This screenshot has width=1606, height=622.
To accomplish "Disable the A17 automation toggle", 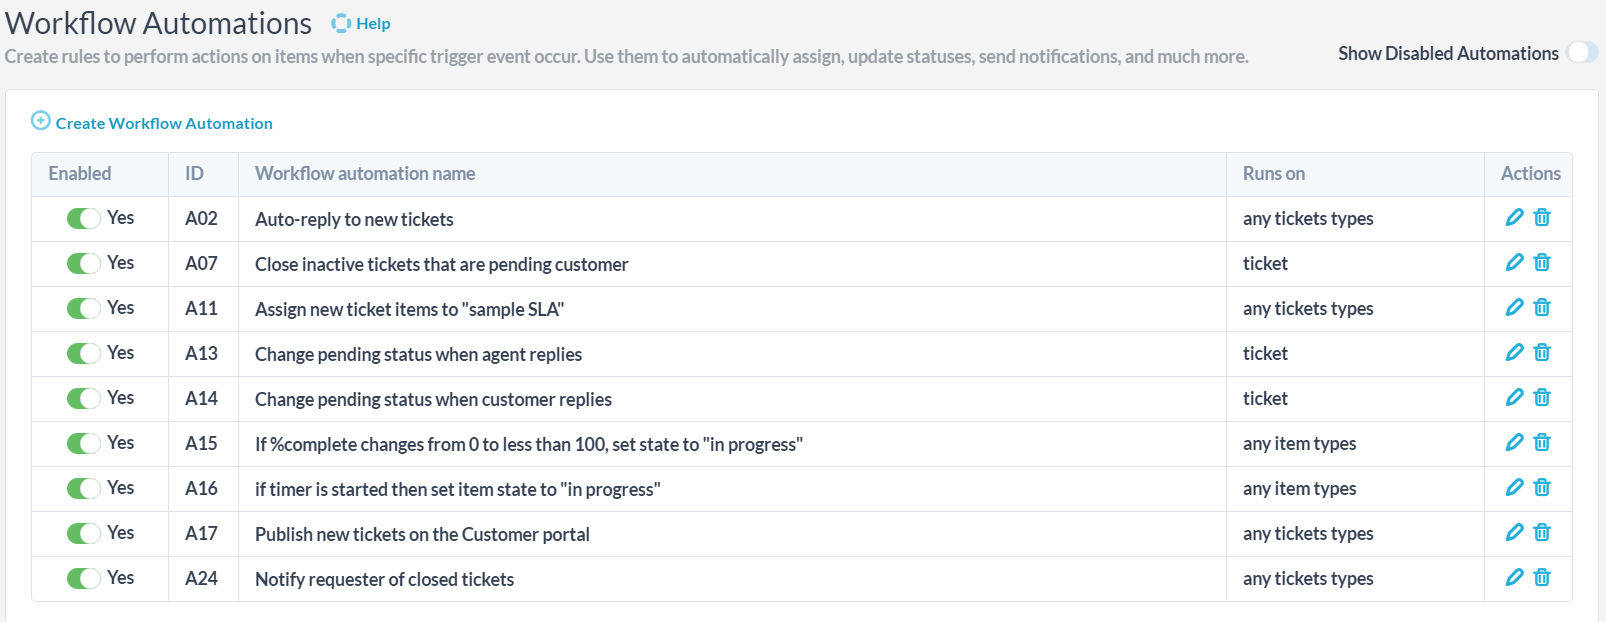I will [x=84, y=534].
